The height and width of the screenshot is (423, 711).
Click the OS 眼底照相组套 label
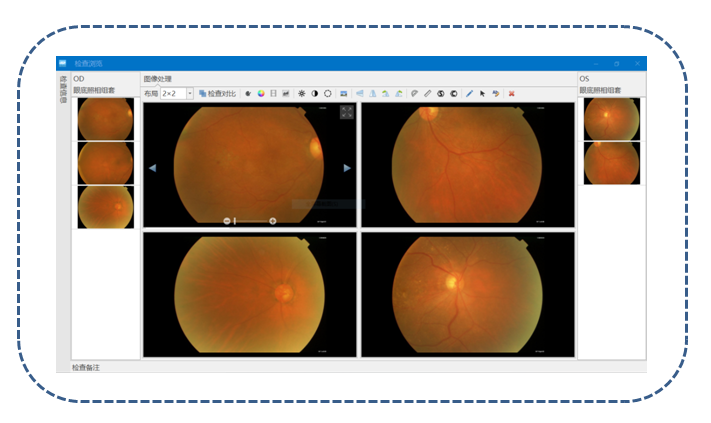(x=600, y=90)
